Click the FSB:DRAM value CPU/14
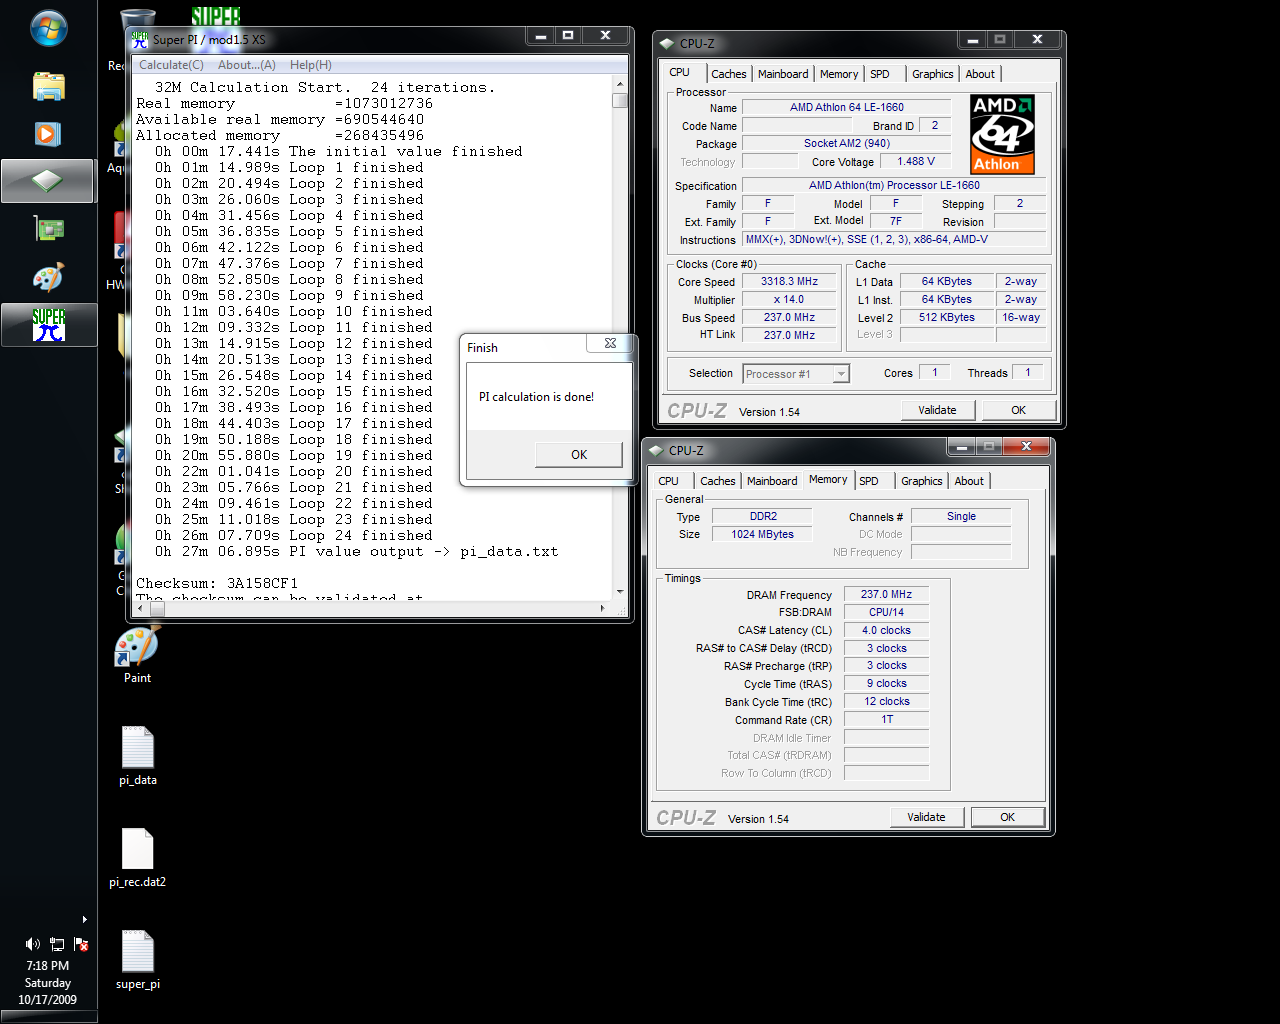 click(x=887, y=613)
